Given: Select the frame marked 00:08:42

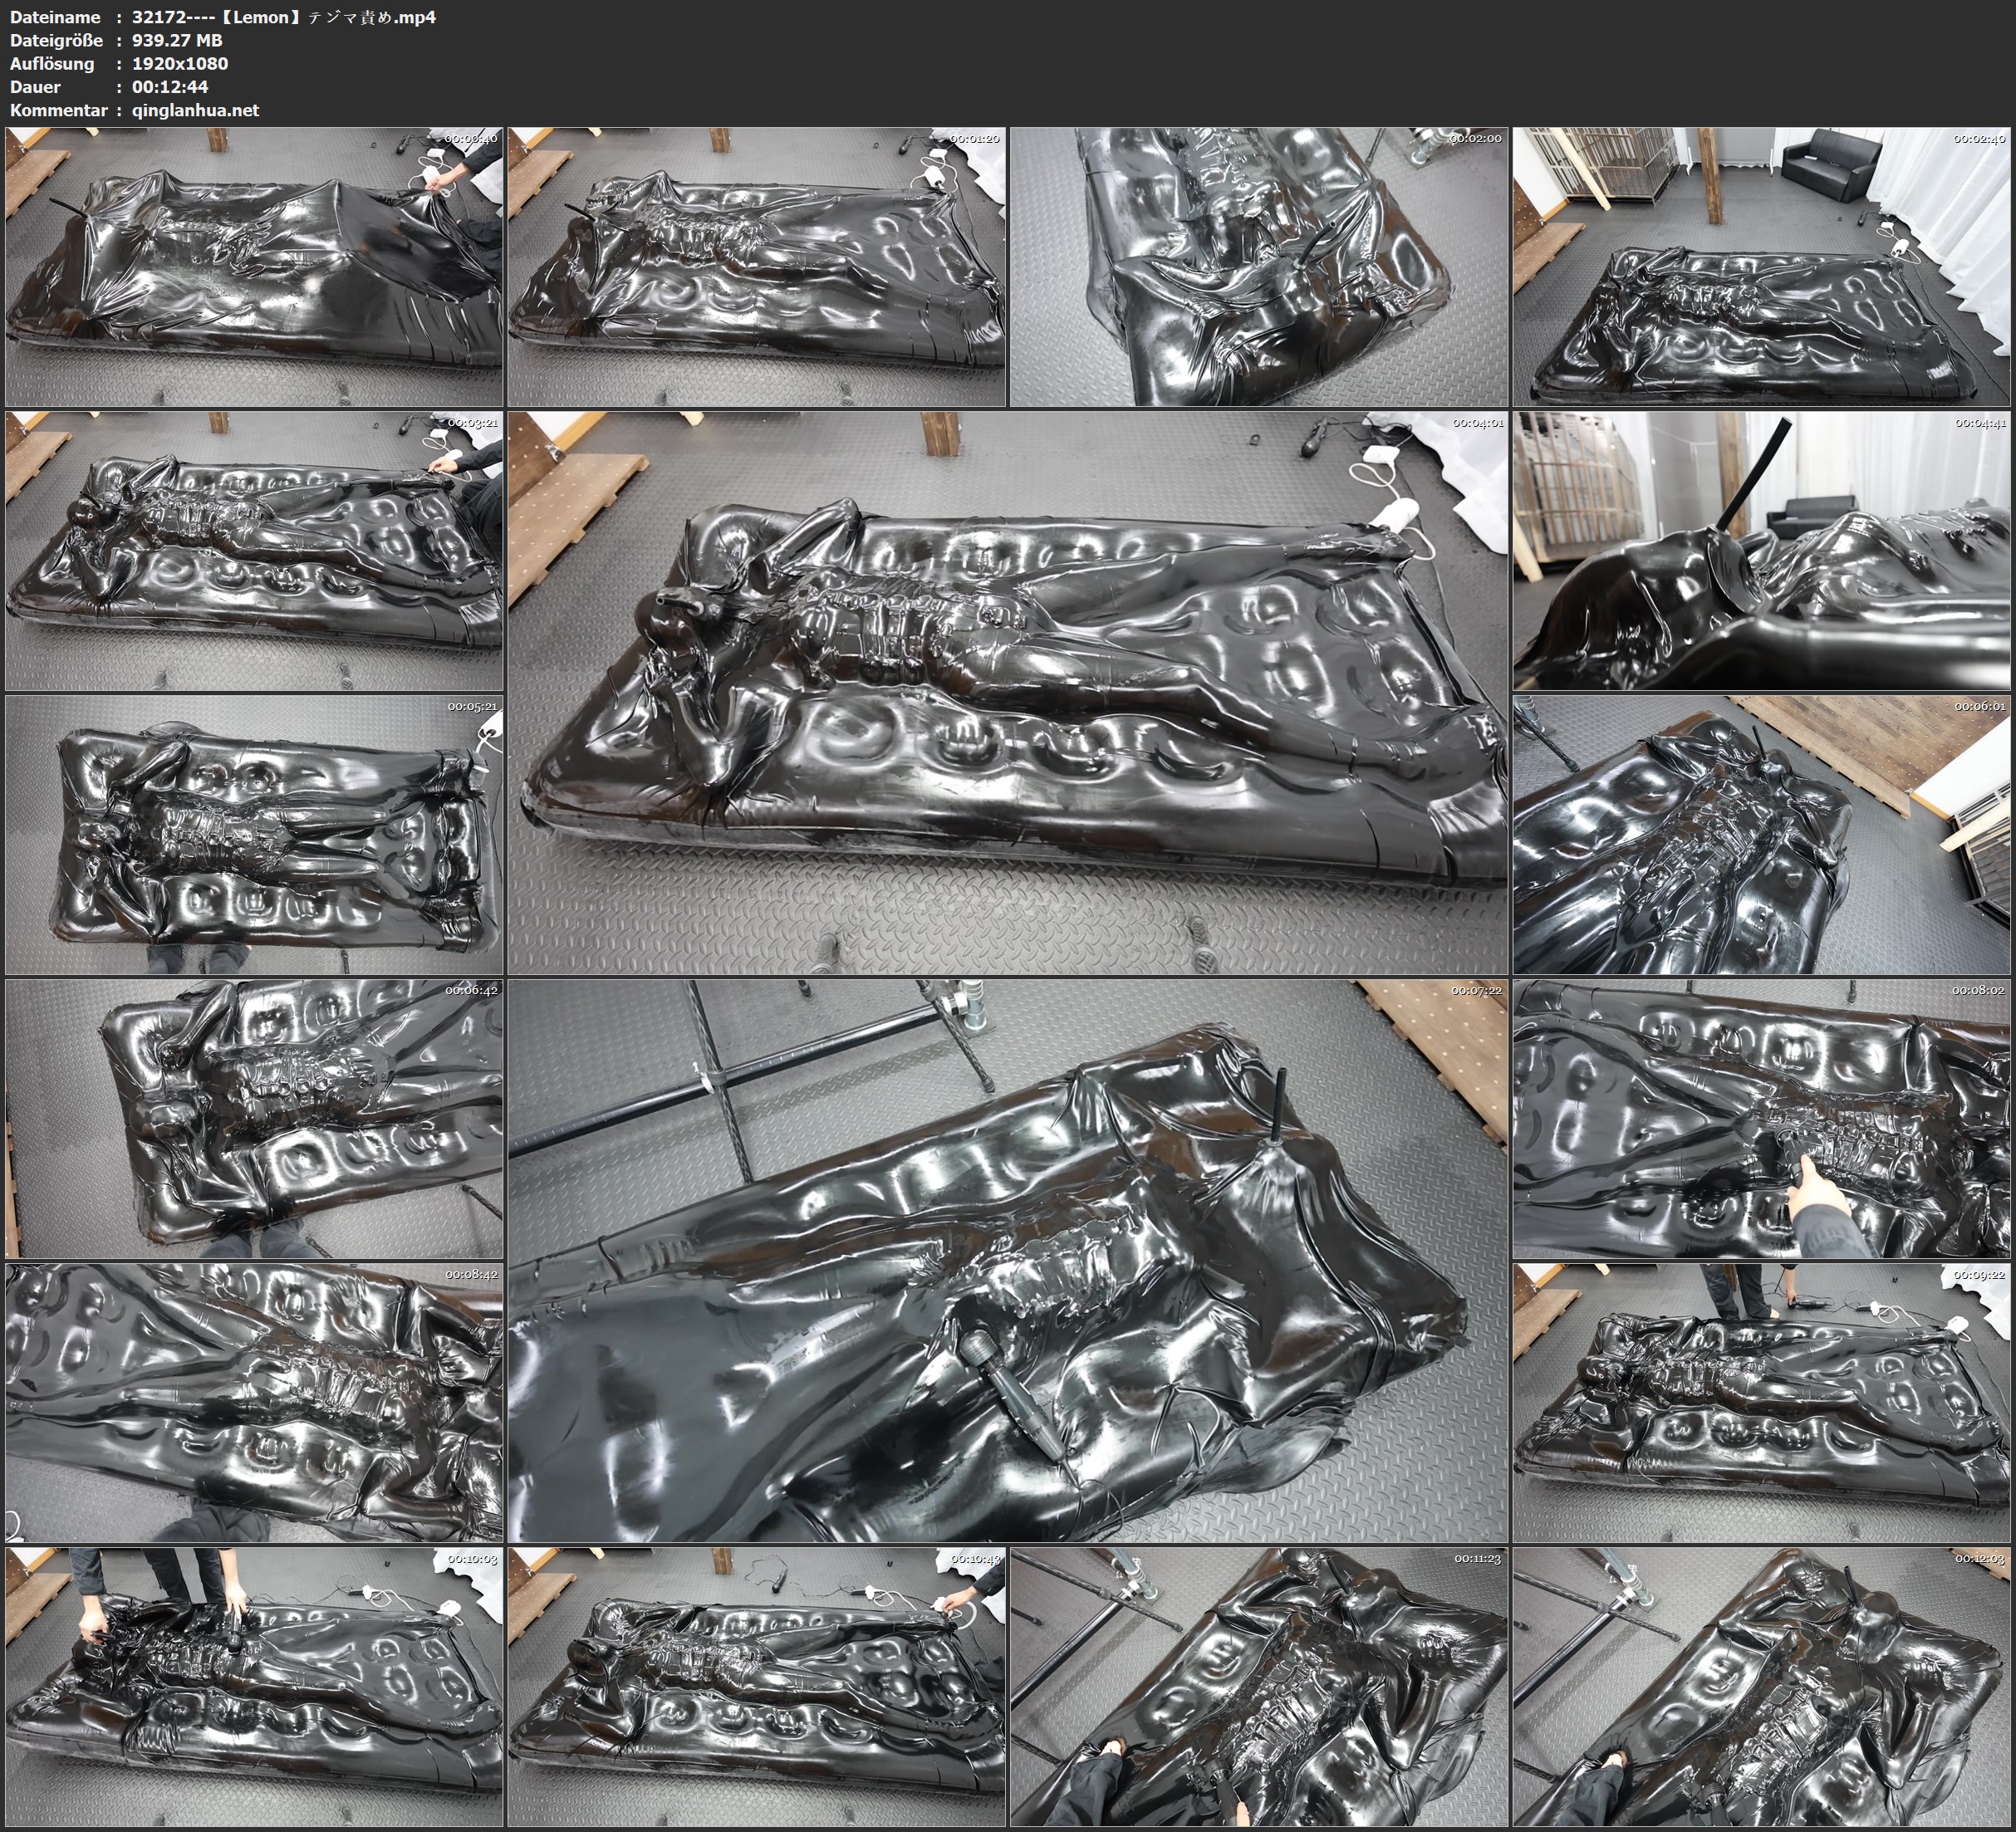Looking at the screenshot, I should (x=254, y=1402).
